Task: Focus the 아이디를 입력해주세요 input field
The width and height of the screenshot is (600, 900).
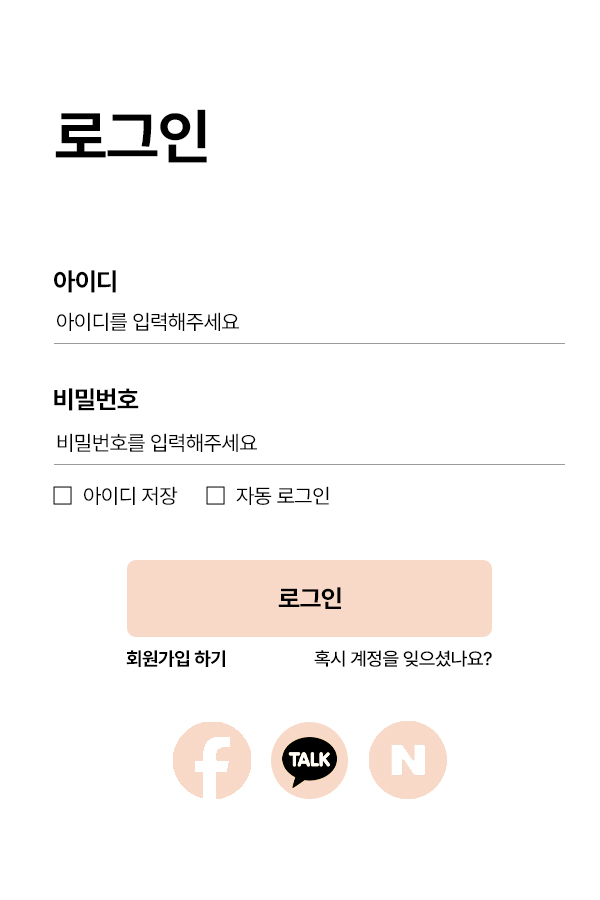Action: (309, 321)
